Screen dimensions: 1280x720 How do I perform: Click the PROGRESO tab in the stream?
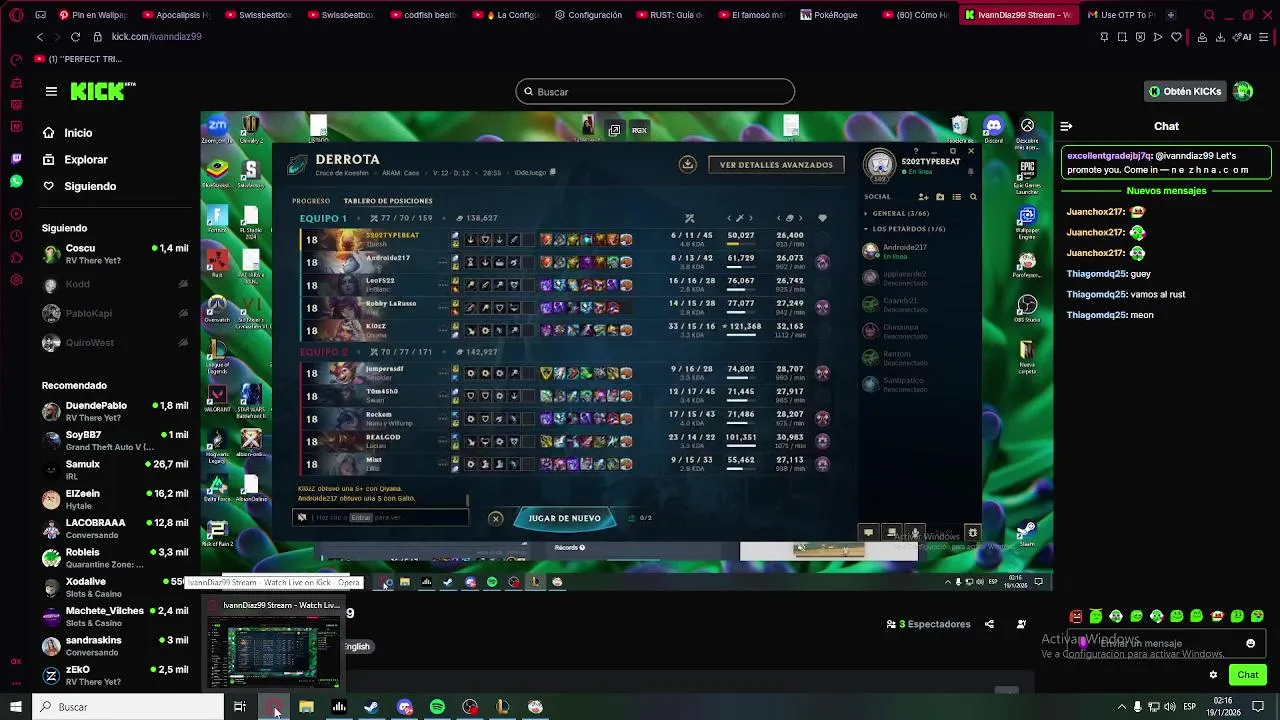(311, 201)
